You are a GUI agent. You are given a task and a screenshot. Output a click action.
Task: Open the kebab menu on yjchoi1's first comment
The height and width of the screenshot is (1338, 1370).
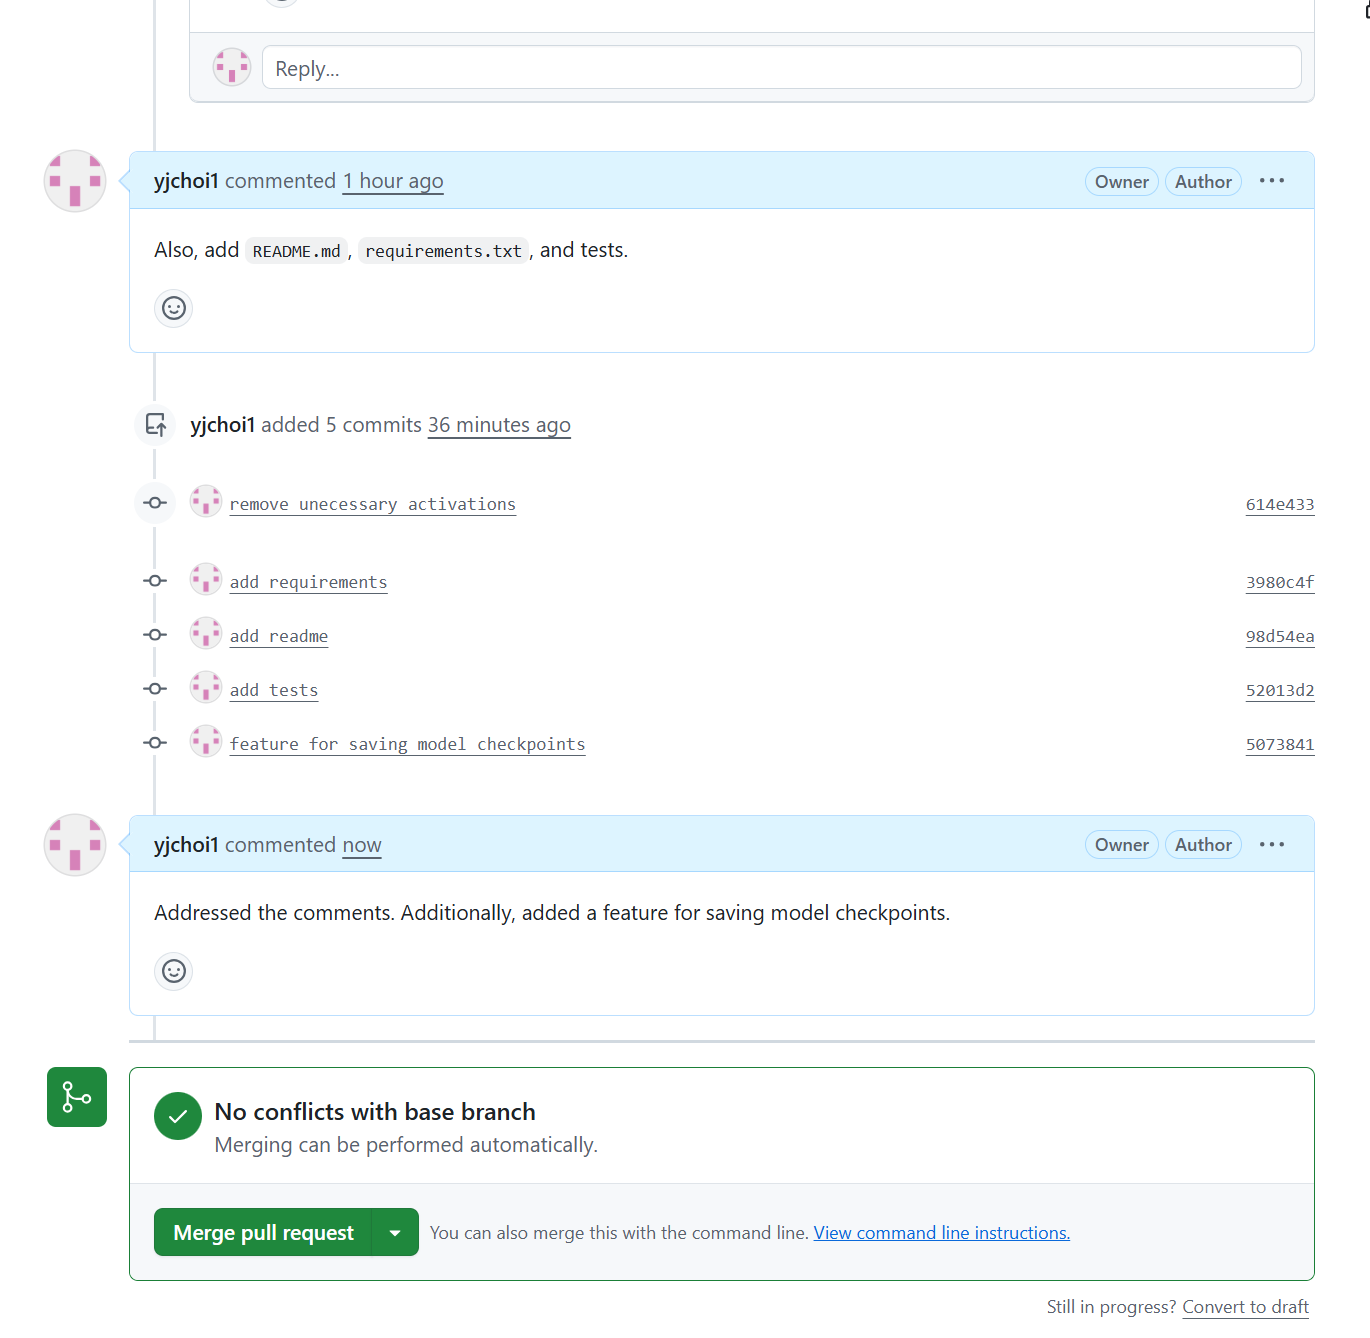pyautogui.click(x=1271, y=181)
